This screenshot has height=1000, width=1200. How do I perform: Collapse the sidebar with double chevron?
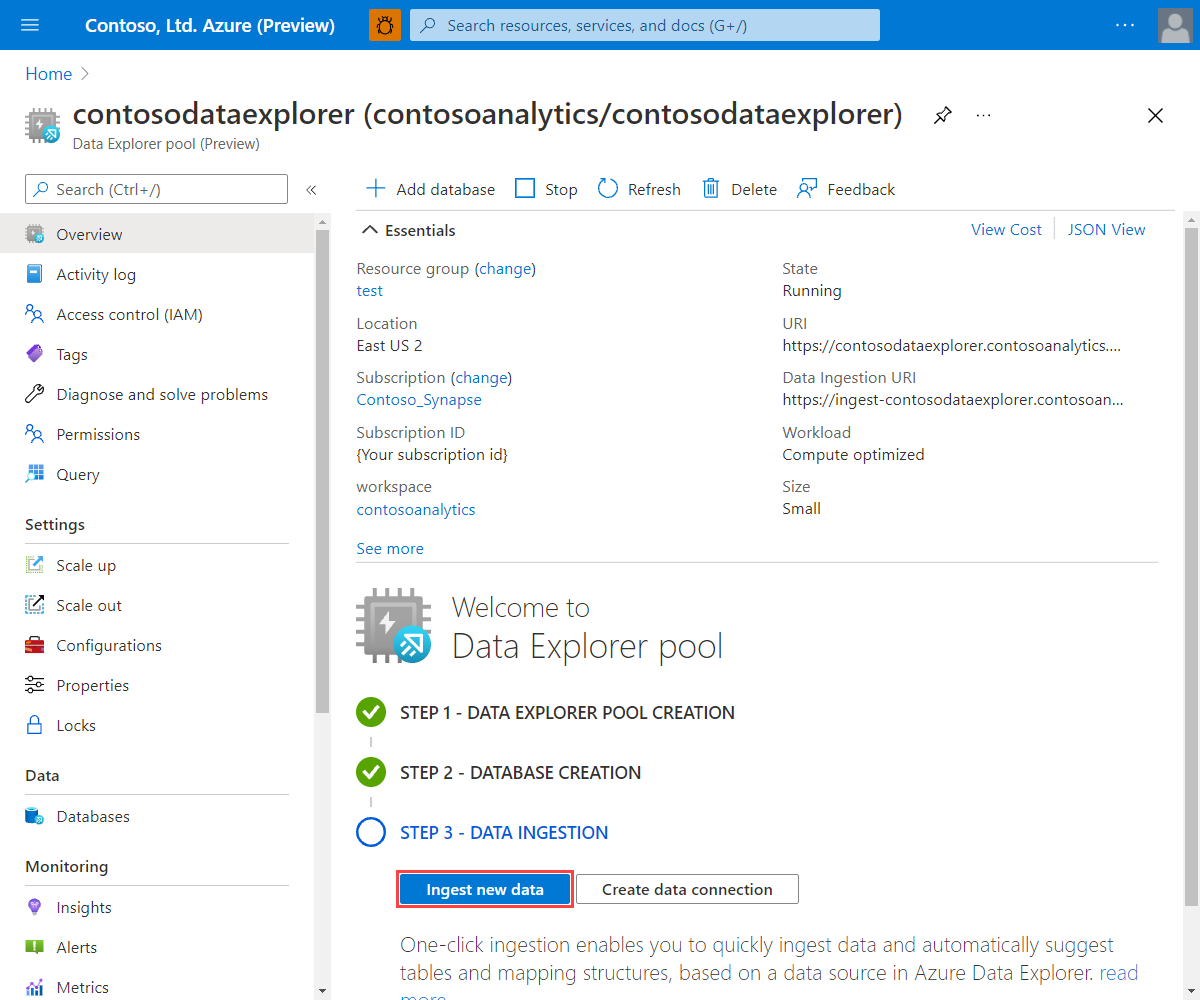(311, 189)
